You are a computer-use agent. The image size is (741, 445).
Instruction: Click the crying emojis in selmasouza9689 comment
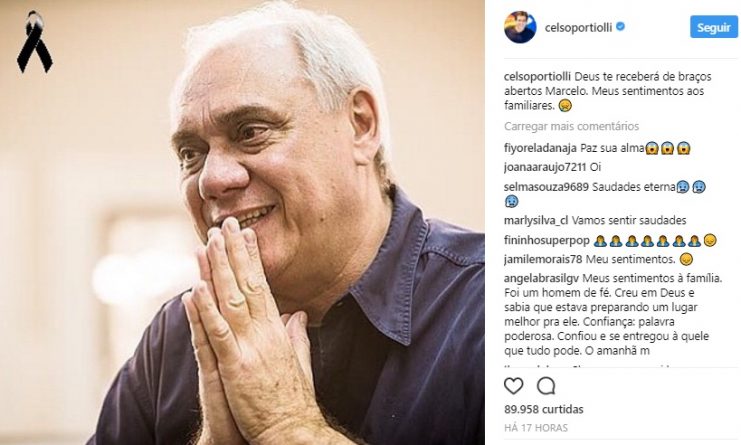click(691, 187)
